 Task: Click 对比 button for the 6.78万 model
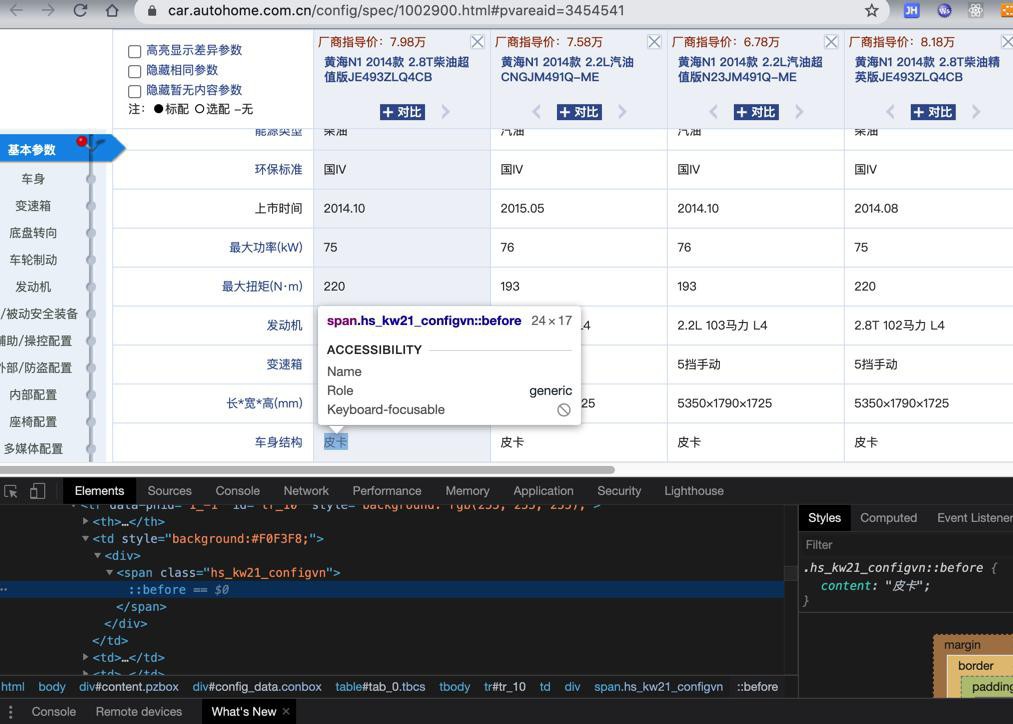click(756, 112)
